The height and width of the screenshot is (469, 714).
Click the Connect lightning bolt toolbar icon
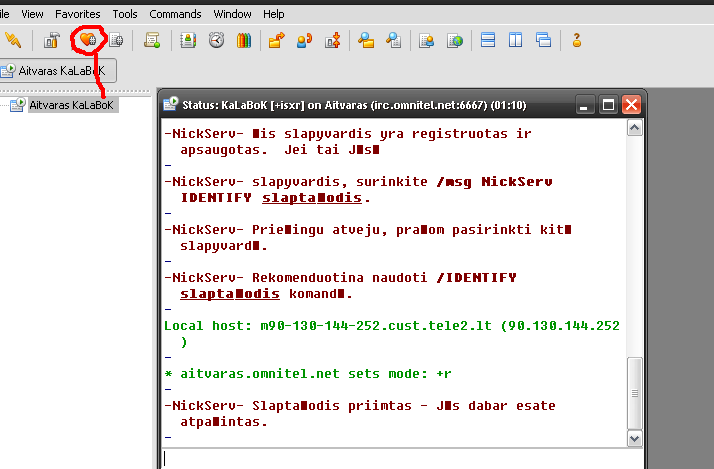pyautogui.click(x=13, y=41)
